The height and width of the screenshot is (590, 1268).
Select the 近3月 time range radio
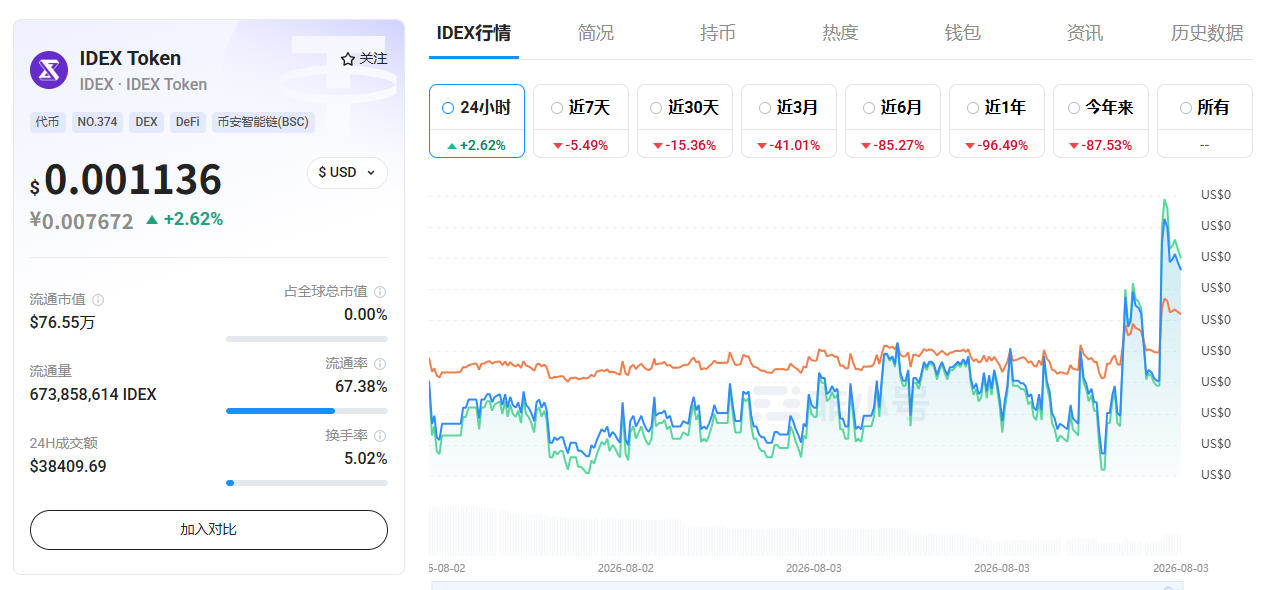point(765,107)
